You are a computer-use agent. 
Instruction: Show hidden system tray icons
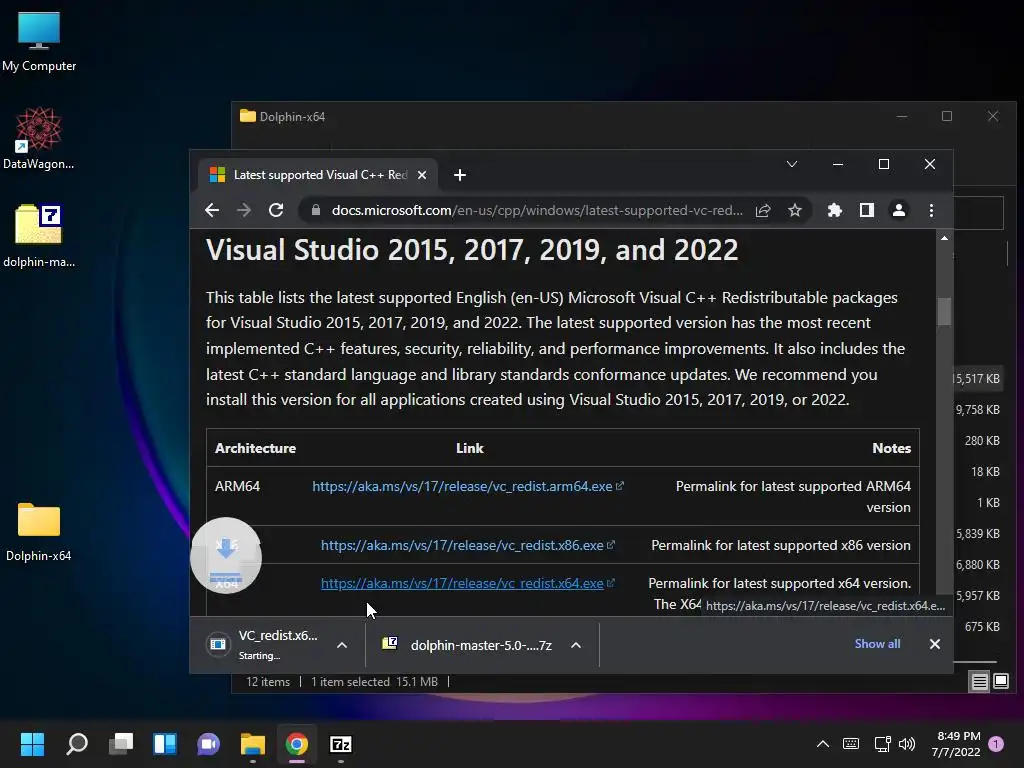[823, 744]
